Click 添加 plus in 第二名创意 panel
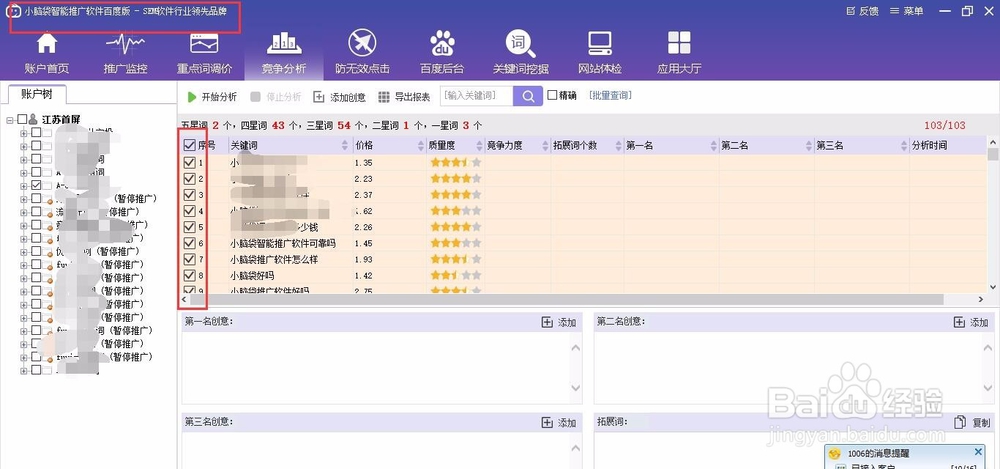Image resolution: width=1000 pixels, height=469 pixels. click(959, 322)
